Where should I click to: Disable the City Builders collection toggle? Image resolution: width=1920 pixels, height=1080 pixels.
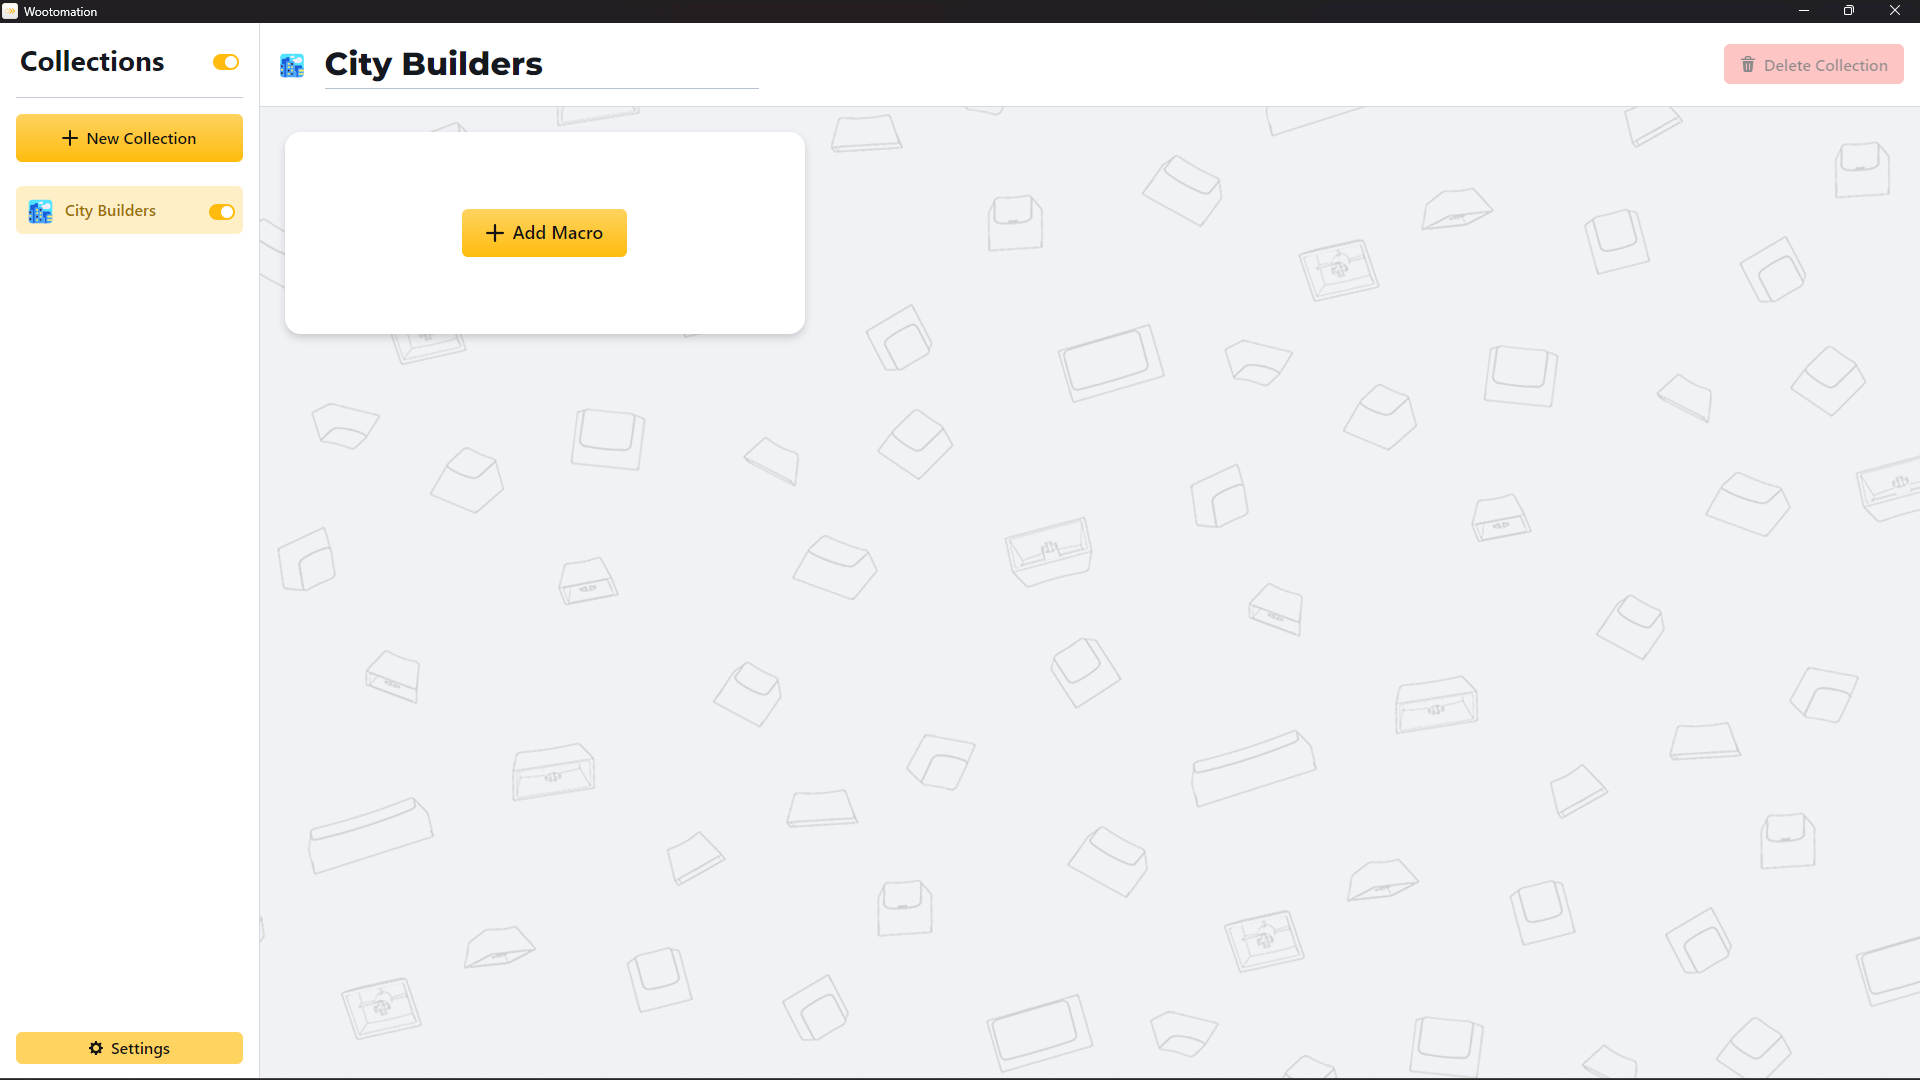point(222,211)
